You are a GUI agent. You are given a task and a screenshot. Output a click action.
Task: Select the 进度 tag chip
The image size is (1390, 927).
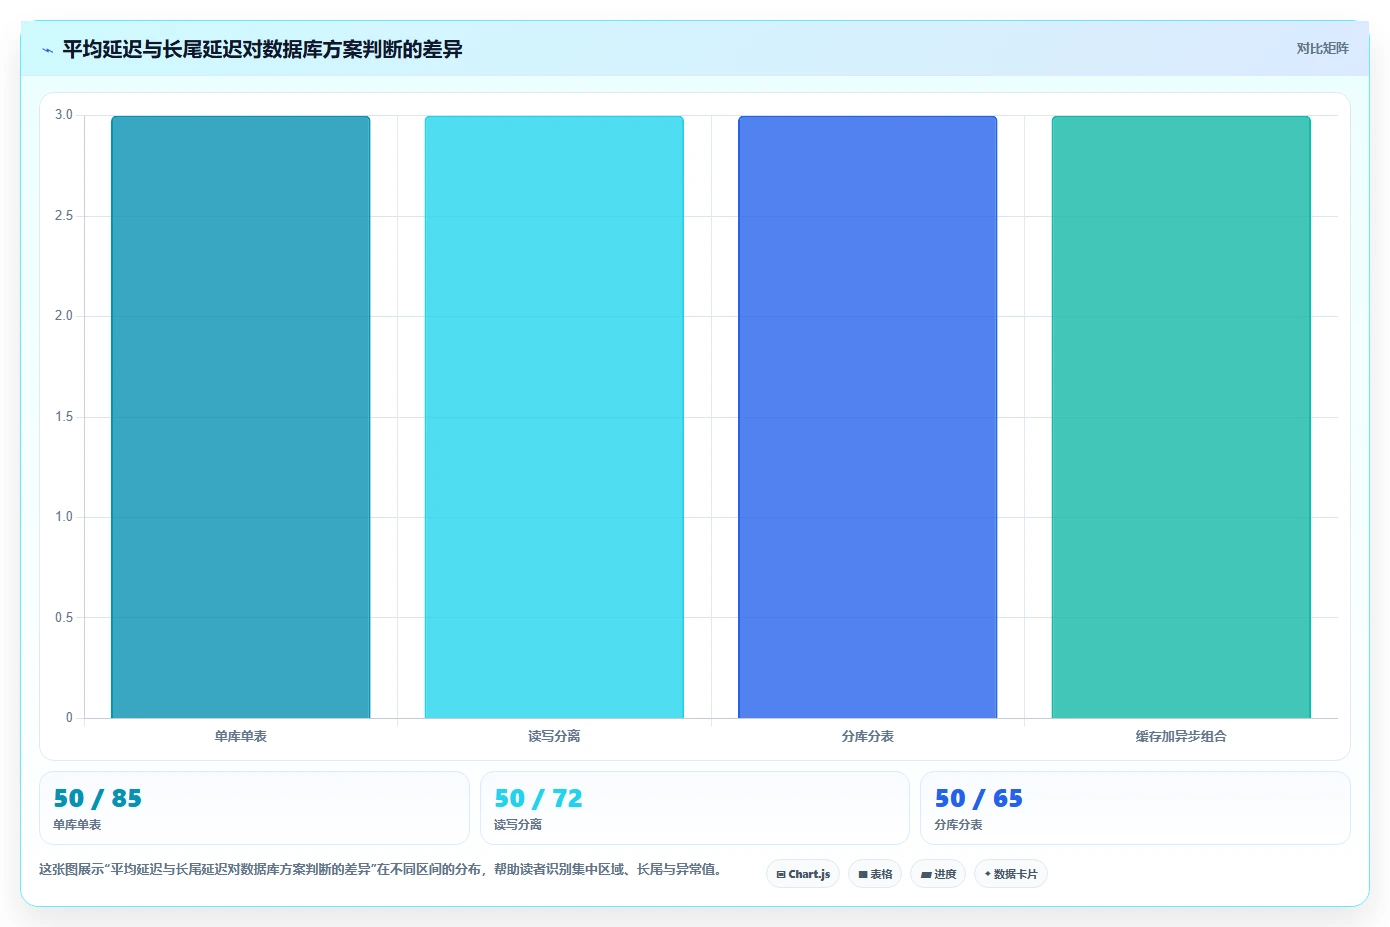(x=938, y=874)
